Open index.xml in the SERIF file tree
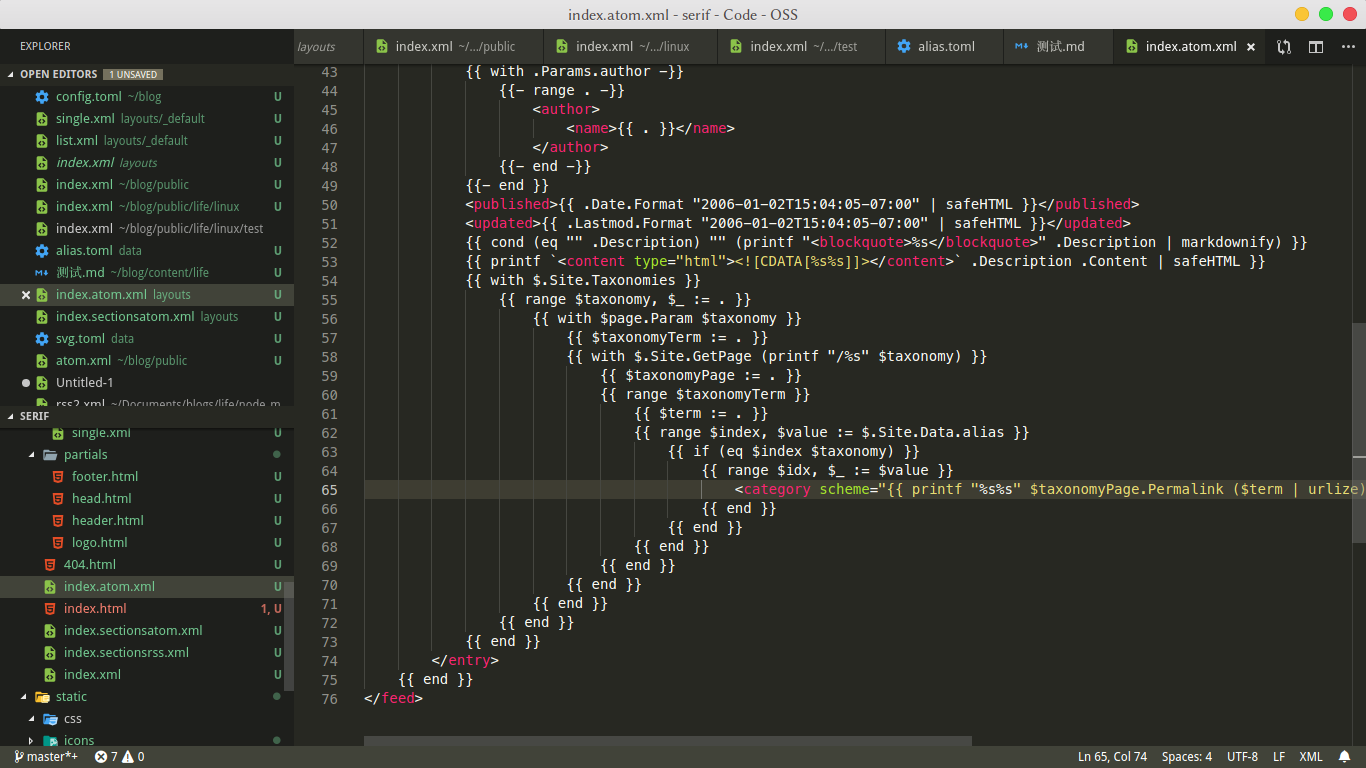Screen dimensions: 1366x768 [147, 675]
